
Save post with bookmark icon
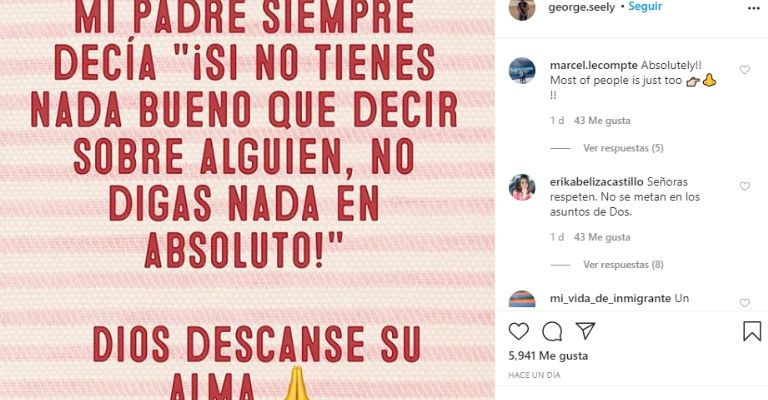click(x=752, y=331)
